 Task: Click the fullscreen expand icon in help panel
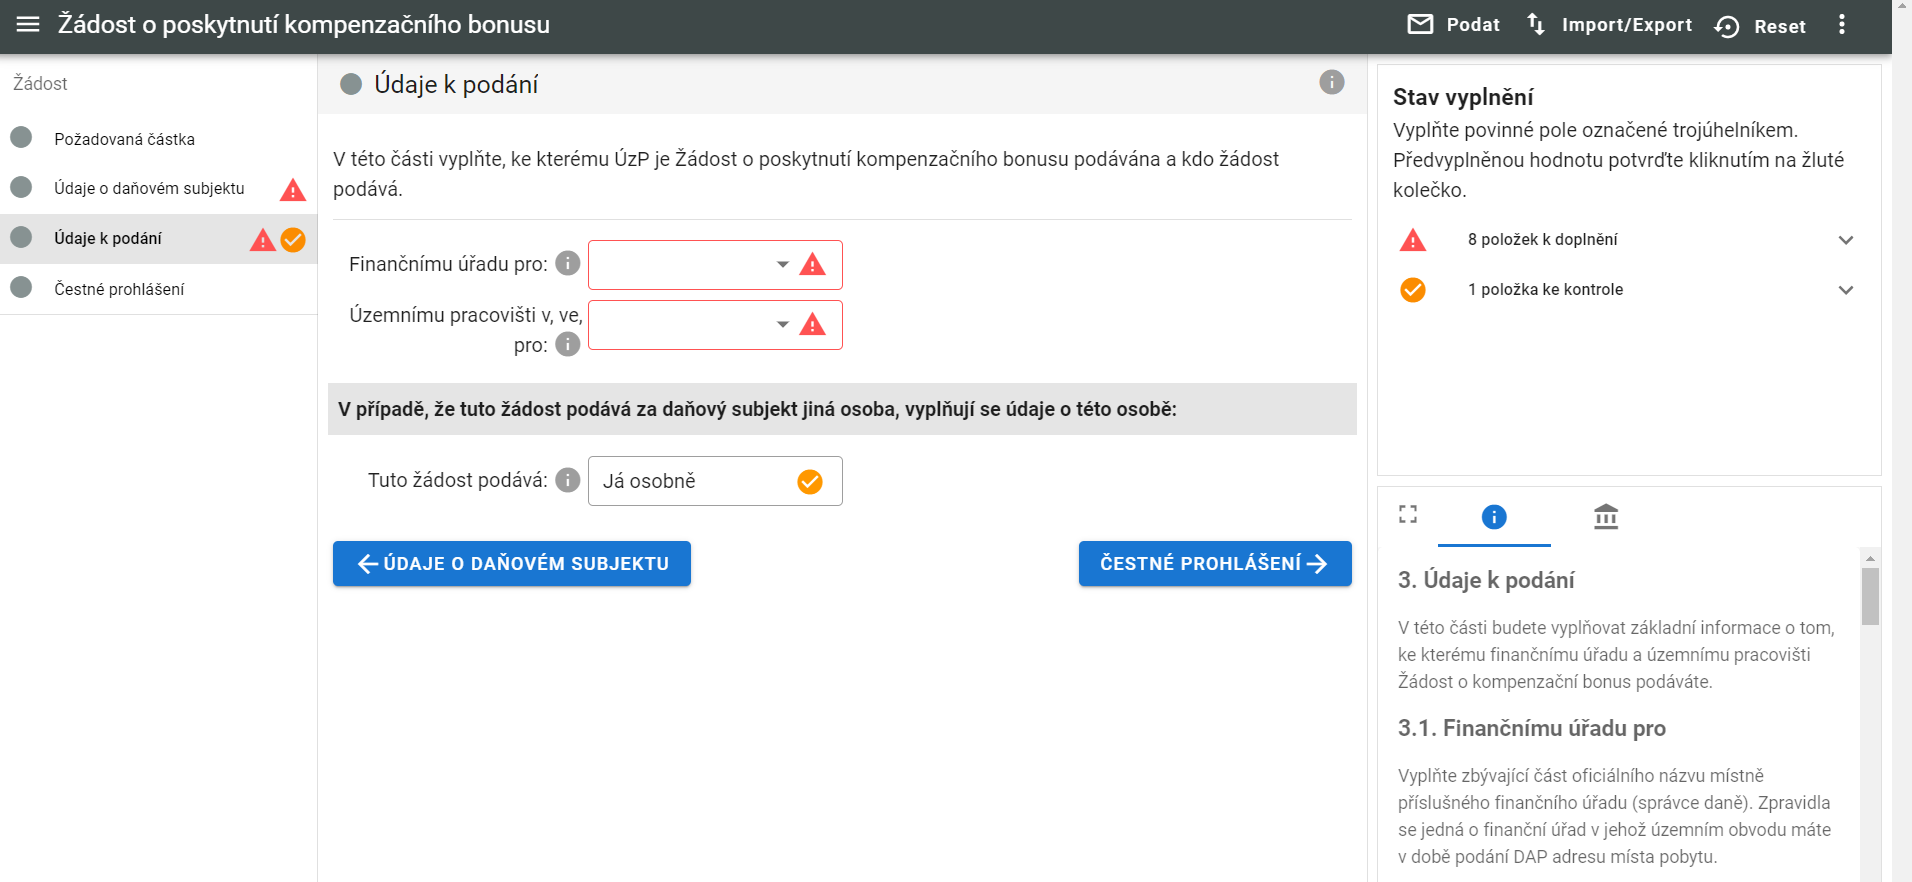tap(1408, 515)
